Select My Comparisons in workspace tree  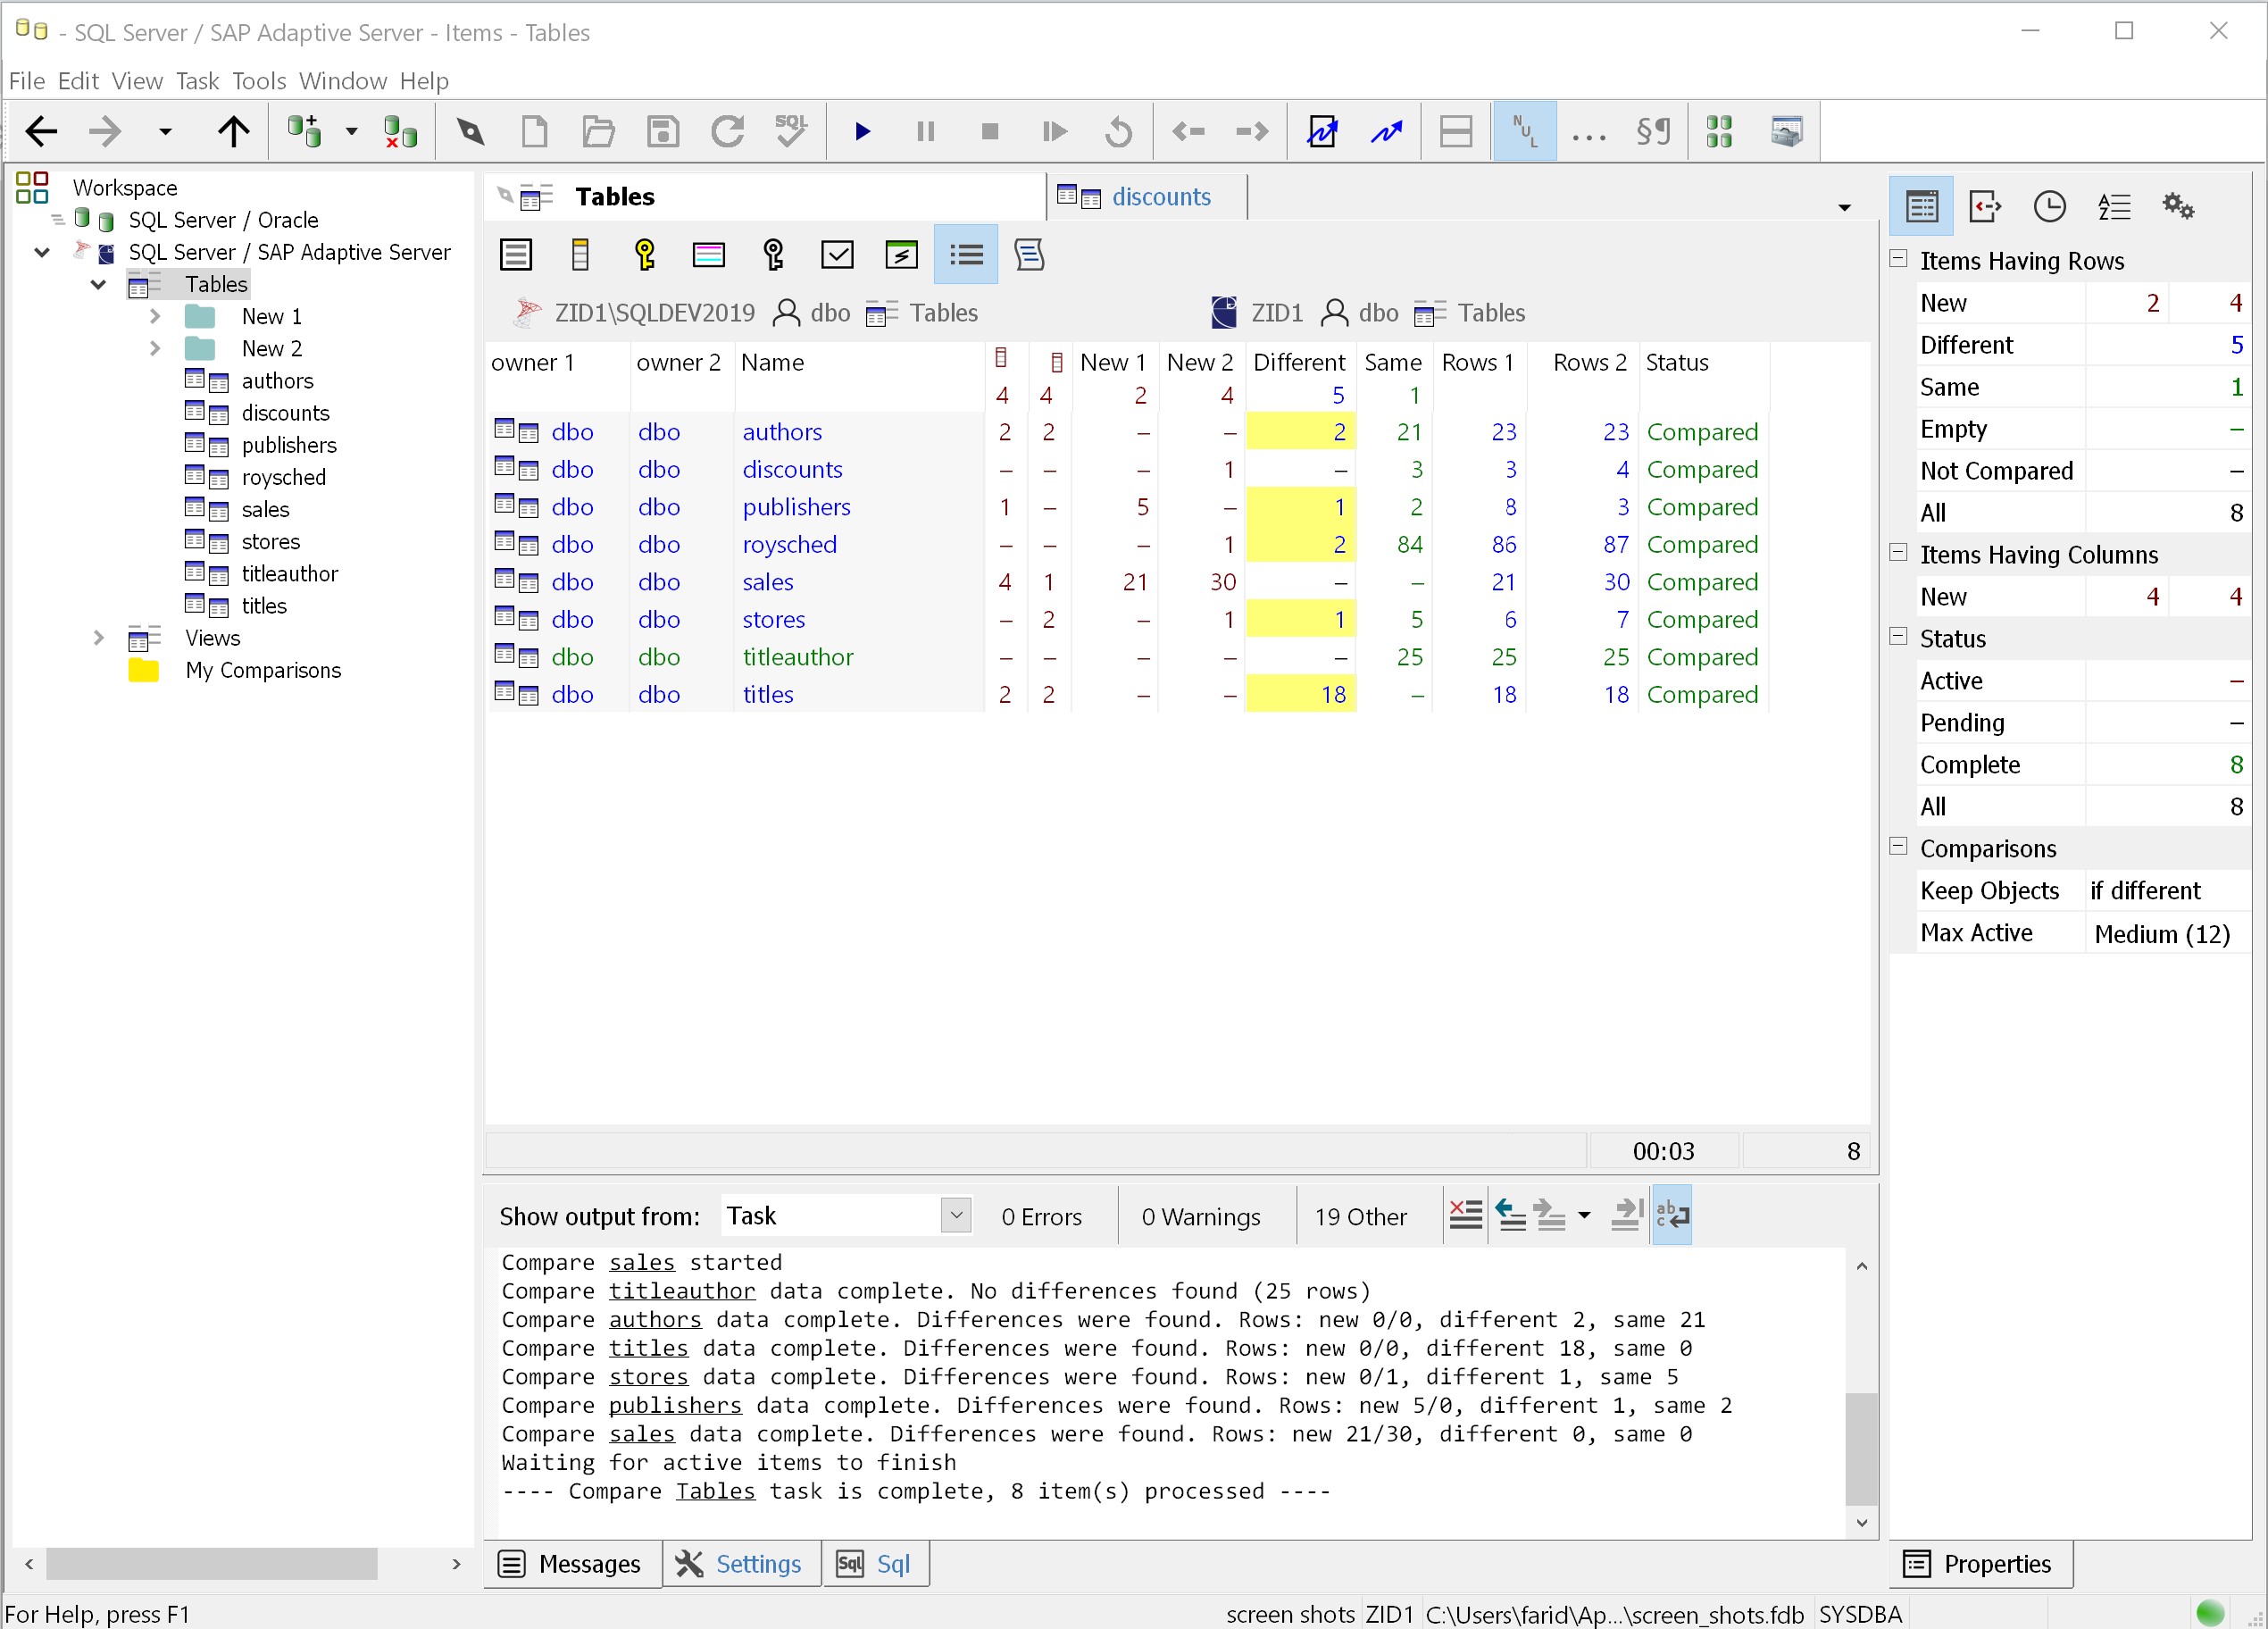pyautogui.click(x=263, y=670)
